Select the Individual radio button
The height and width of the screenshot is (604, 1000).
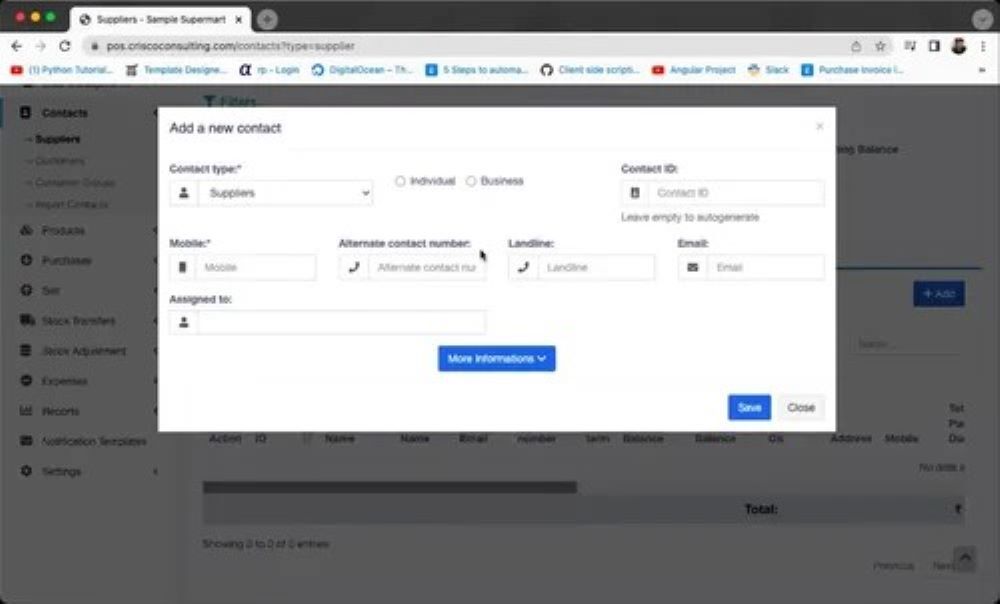click(400, 181)
